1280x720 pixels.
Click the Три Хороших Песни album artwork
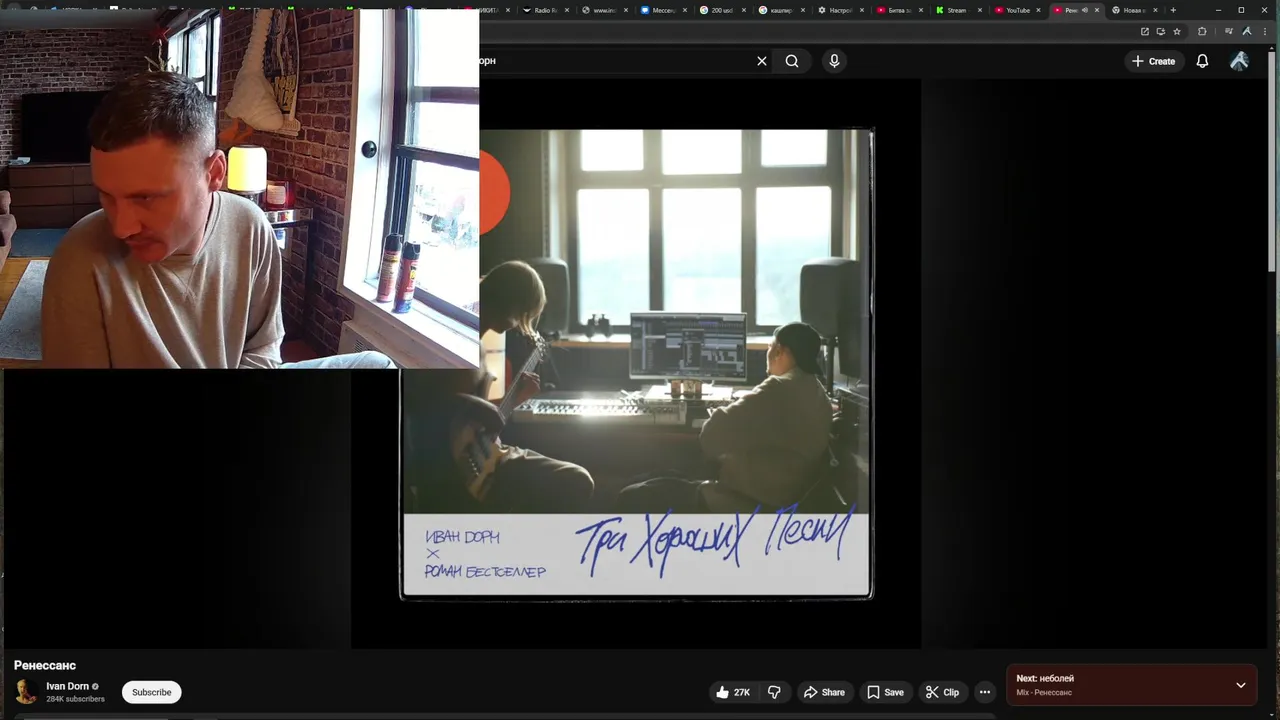point(636,364)
